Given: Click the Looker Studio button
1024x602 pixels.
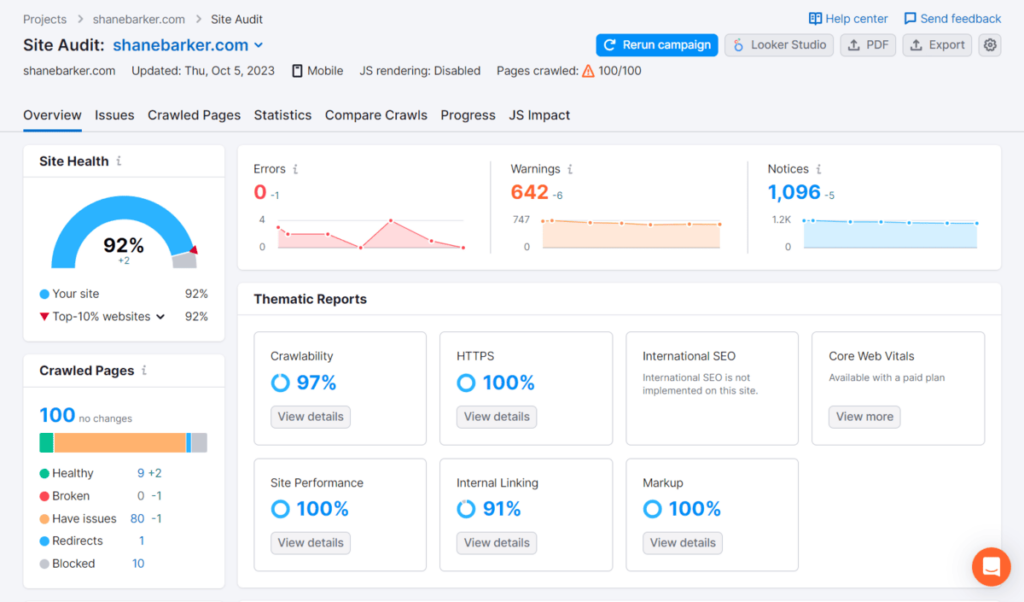Looking at the screenshot, I should 779,45.
